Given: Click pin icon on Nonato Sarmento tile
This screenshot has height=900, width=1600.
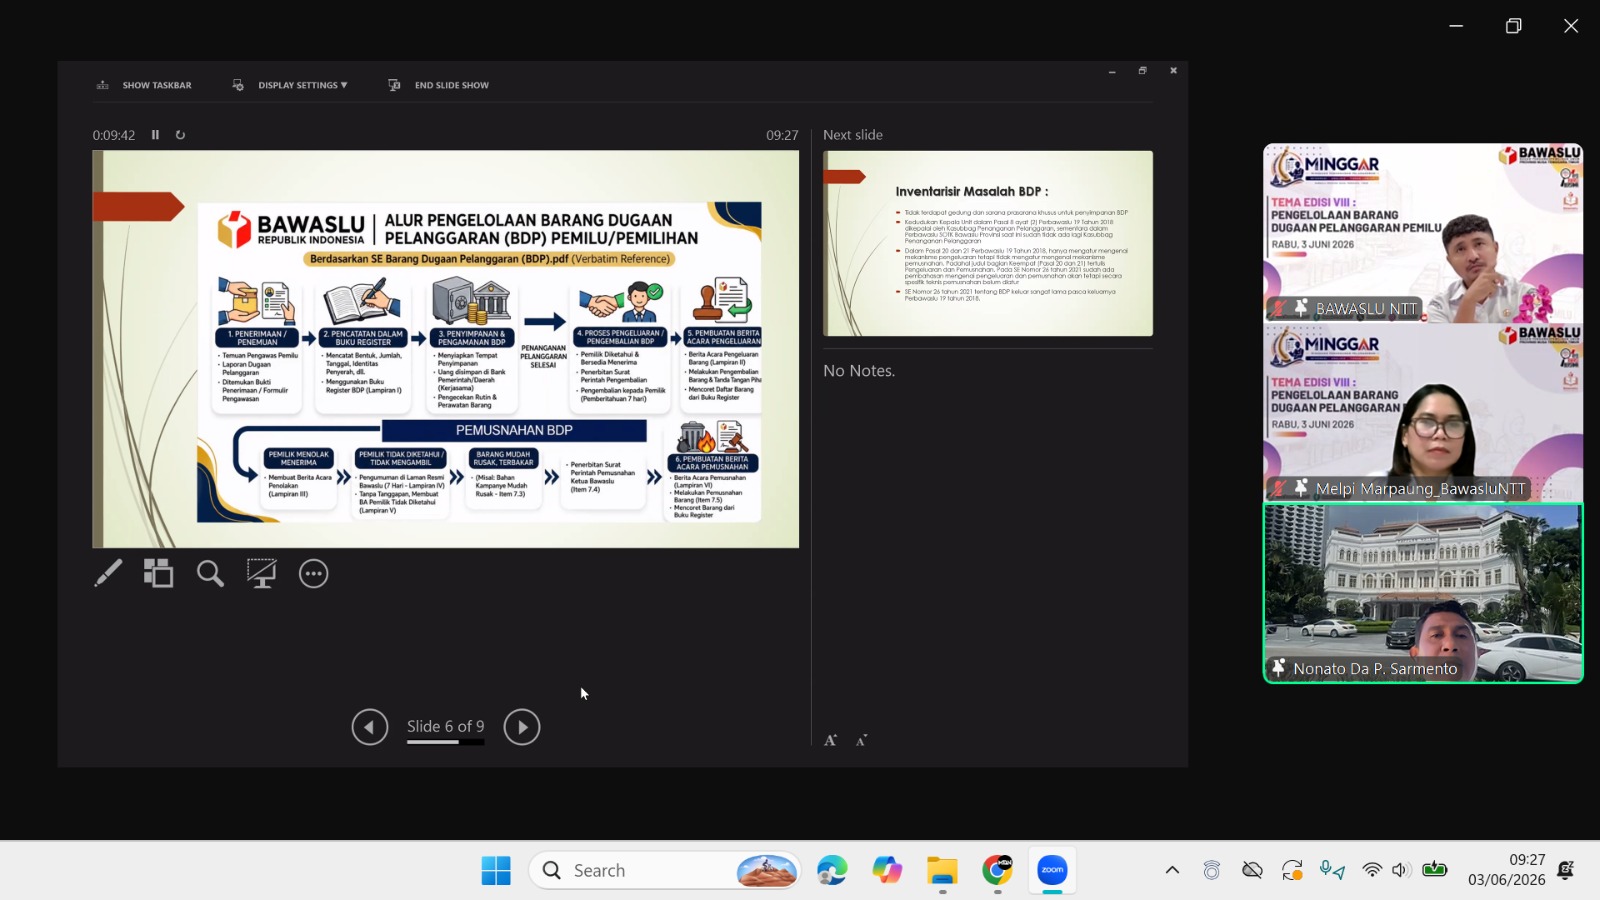Looking at the screenshot, I should (x=1279, y=668).
